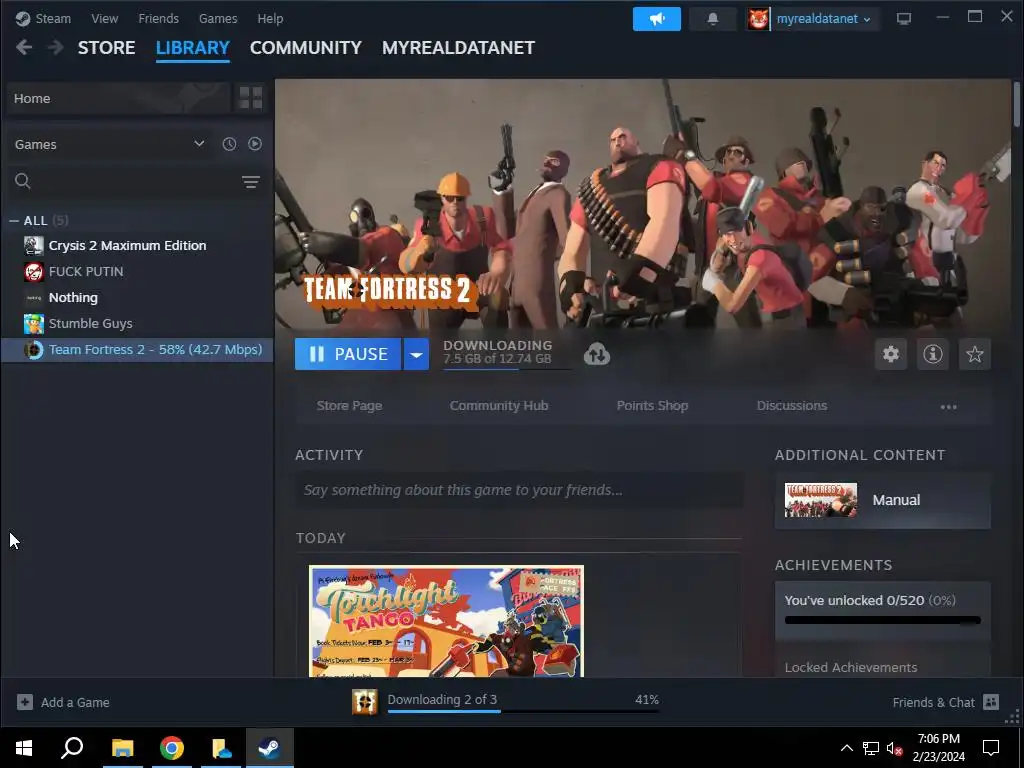This screenshot has height=768, width=1024.
Task: Open the more options ellipsis menu
Action: 948,406
